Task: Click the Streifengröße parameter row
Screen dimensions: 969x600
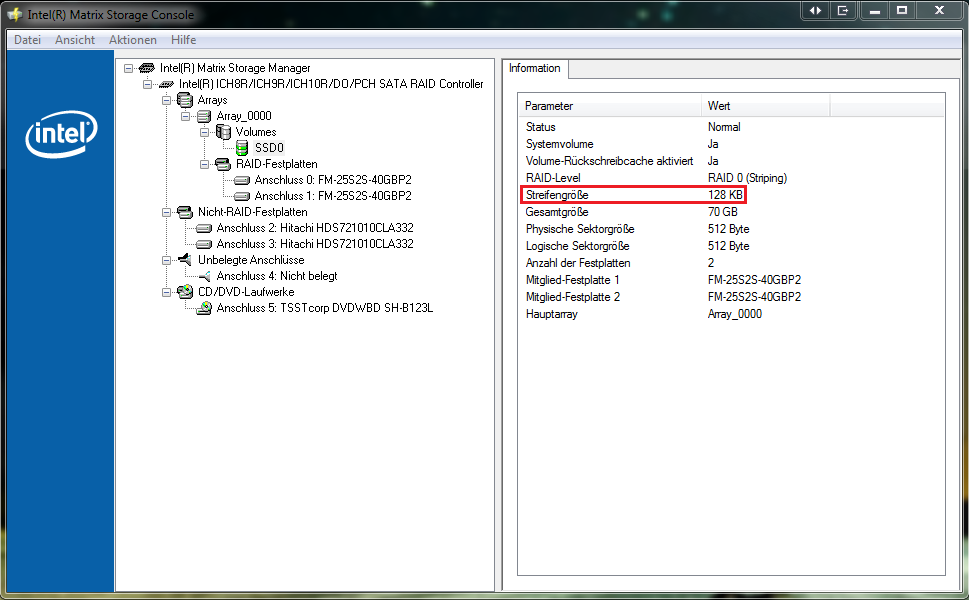Action: [x=731, y=195]
